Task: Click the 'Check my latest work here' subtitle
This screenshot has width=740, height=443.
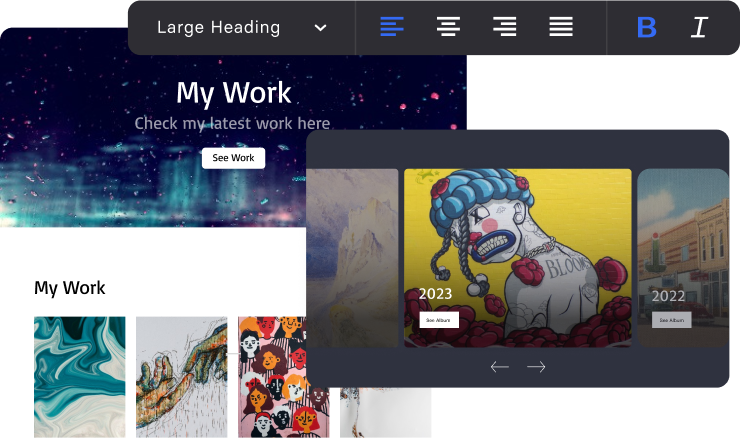Action: tap(232, 124)
